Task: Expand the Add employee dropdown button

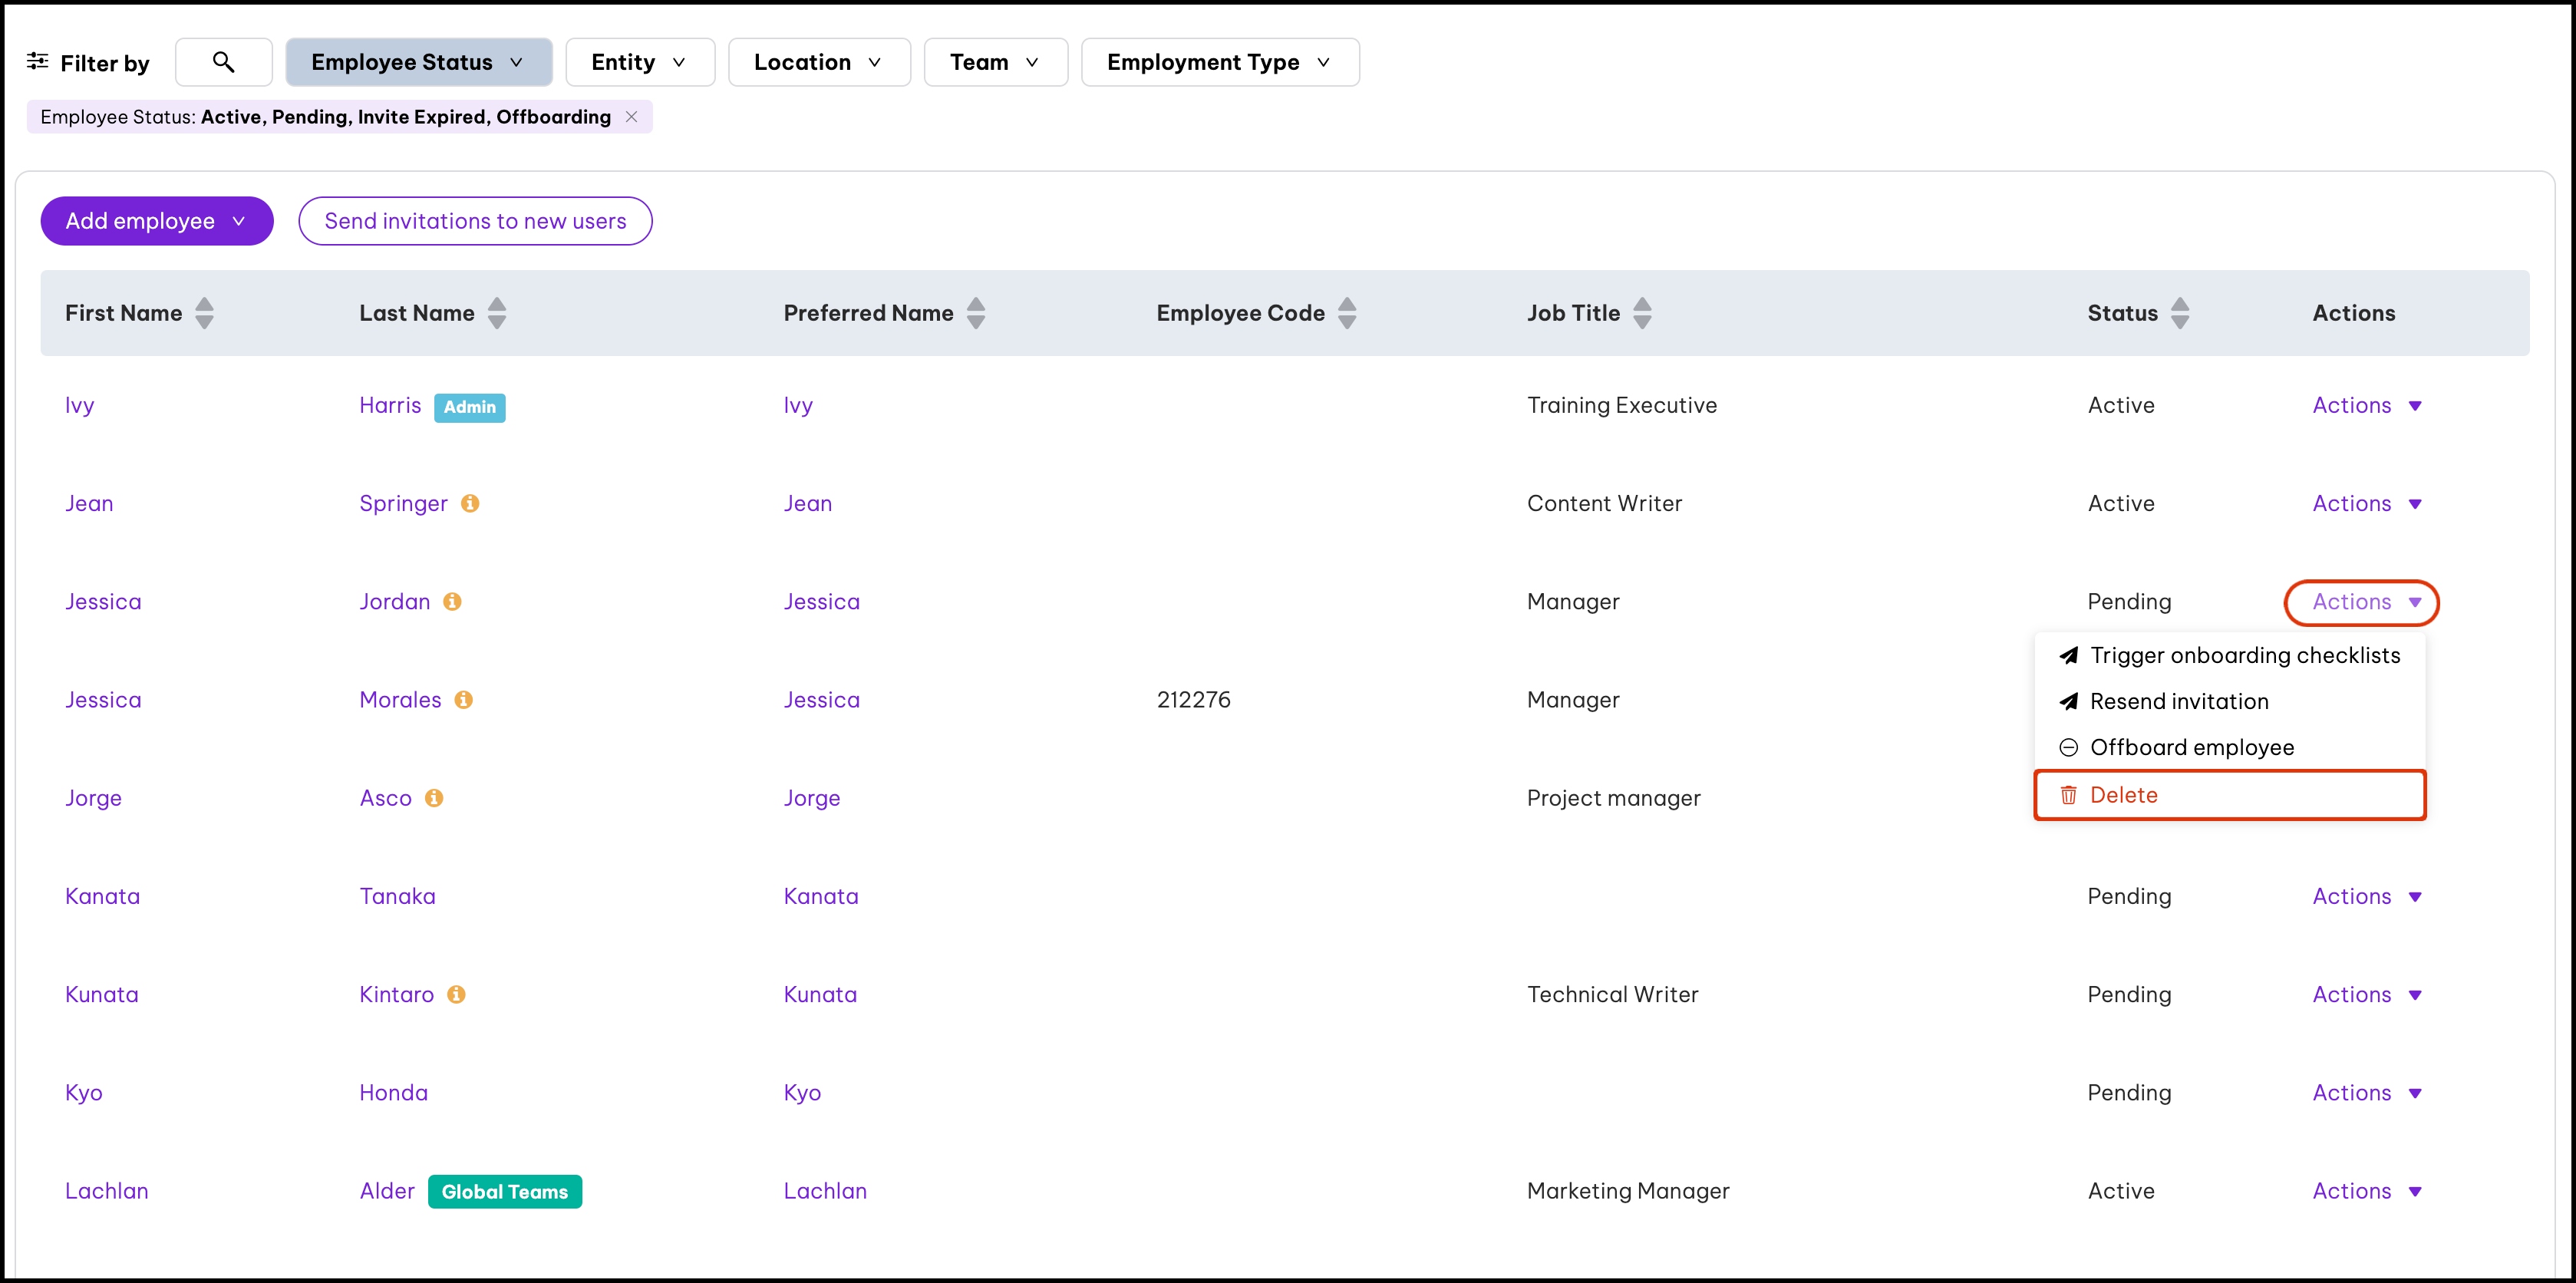Action: click(156, 221)
